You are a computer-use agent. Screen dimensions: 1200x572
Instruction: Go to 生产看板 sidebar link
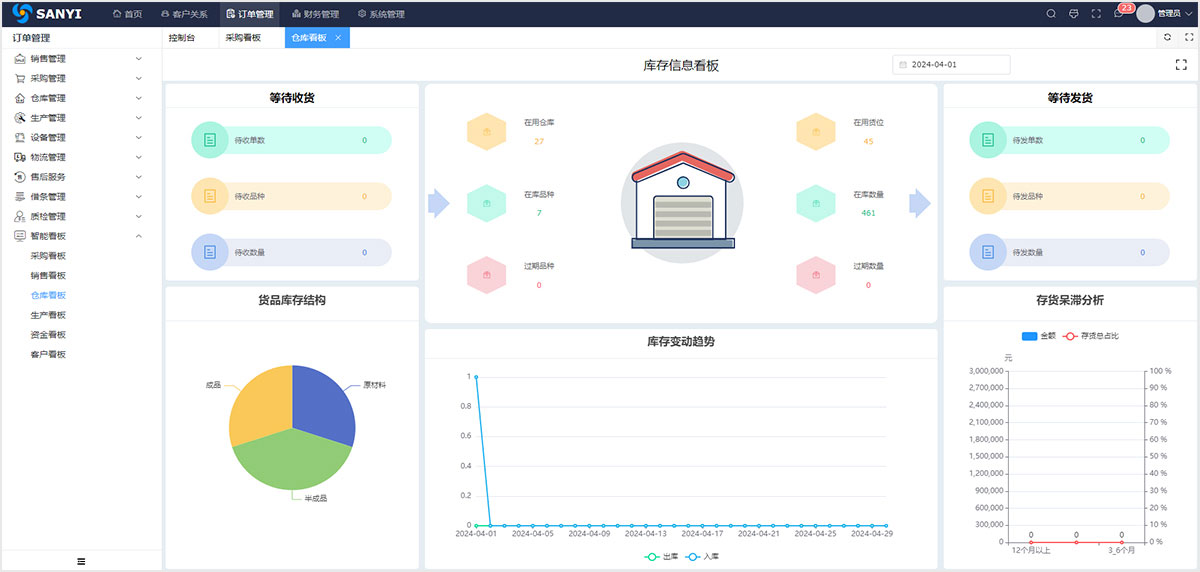pyautogui.click(x=48, y=315)
